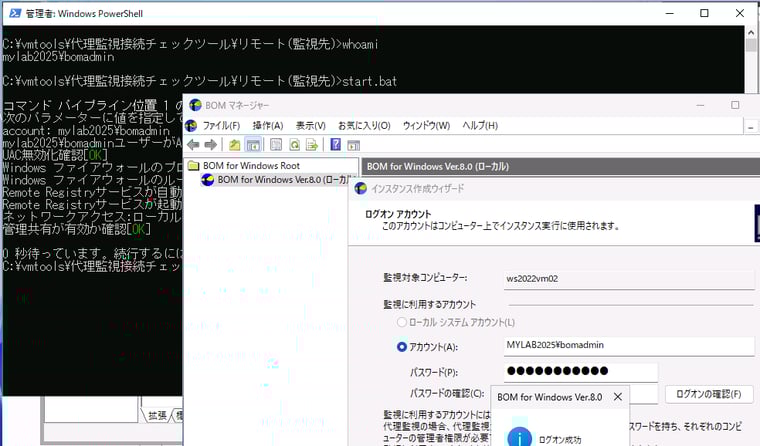Image resolution: width=760 pixels, height=446 pixels.
Task: Select BOM for Windows Ver.8.0 (ローカル) tree item
Action: point(285,180)
